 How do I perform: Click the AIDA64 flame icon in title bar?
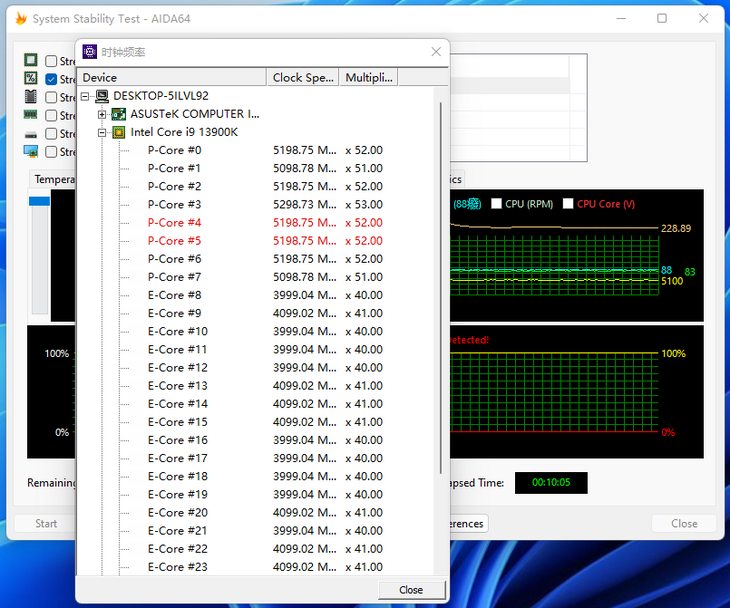[21, 19]
